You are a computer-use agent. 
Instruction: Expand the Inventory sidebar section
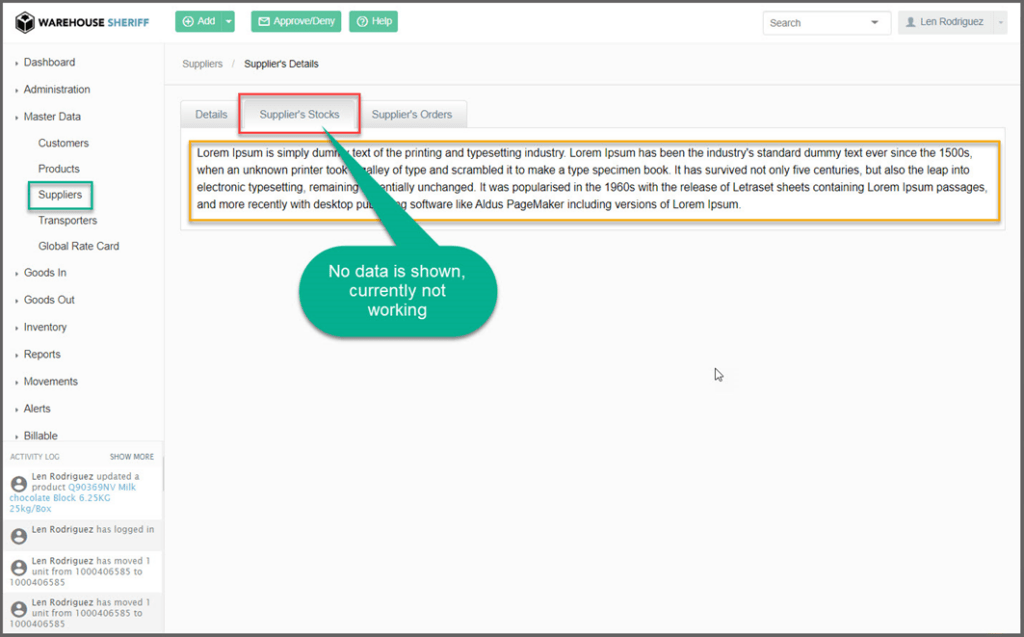click(x=45, y=327)
